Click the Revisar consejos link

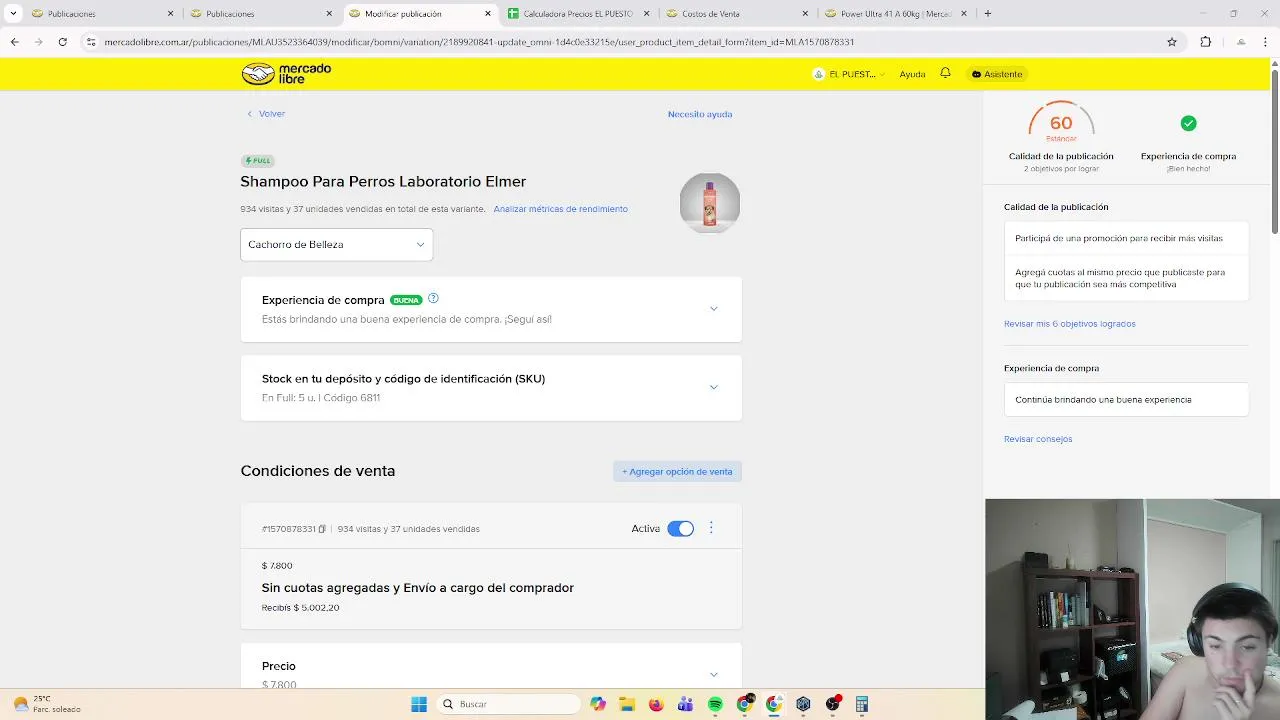(x=1038, y=439)
